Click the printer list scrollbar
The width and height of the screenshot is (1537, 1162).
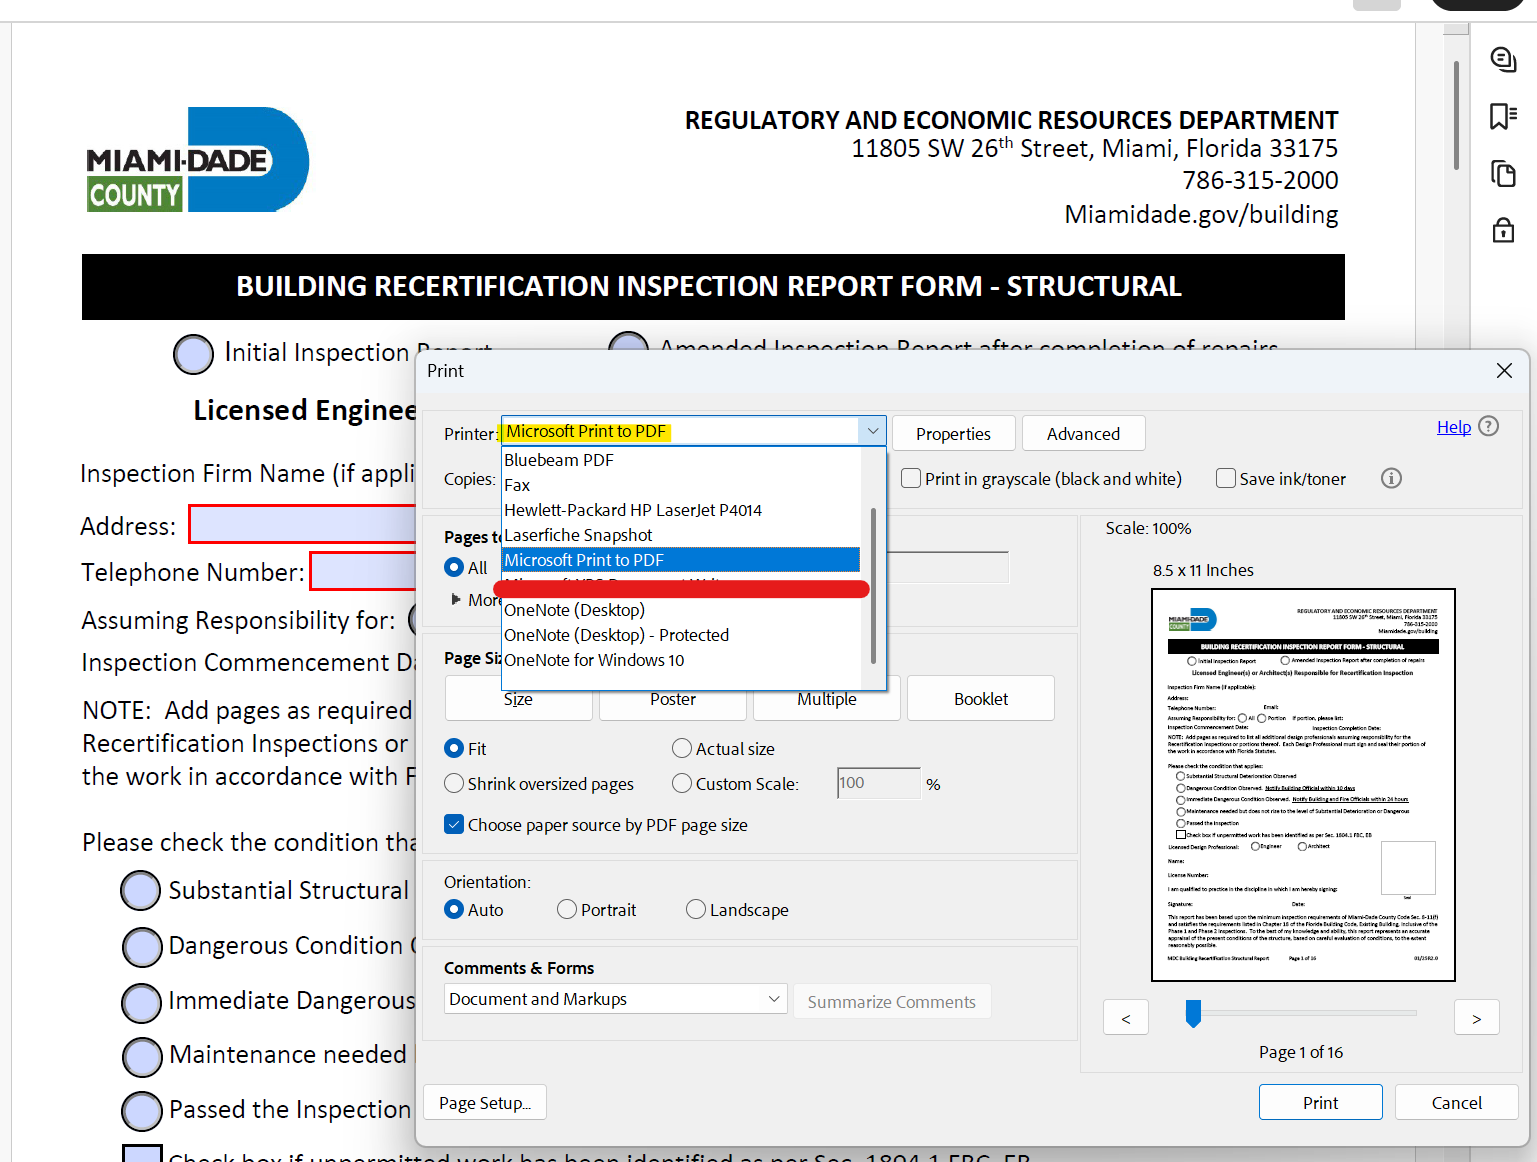tap(873, 586)
